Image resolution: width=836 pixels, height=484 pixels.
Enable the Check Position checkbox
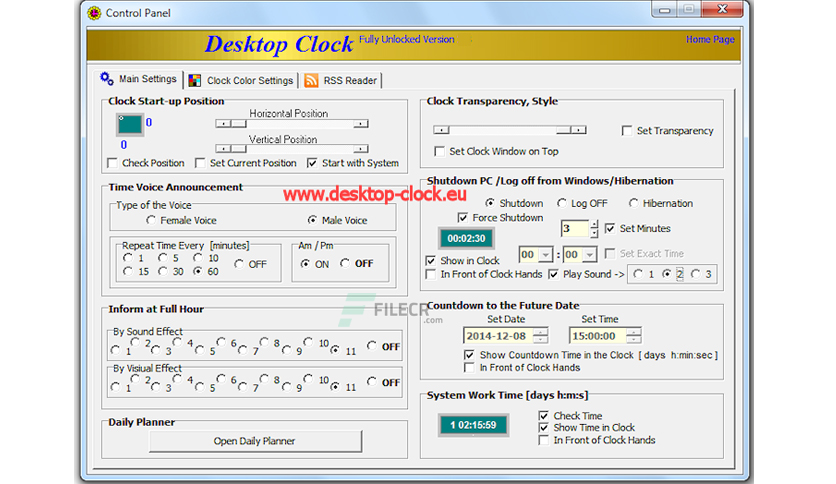point(112,163)
